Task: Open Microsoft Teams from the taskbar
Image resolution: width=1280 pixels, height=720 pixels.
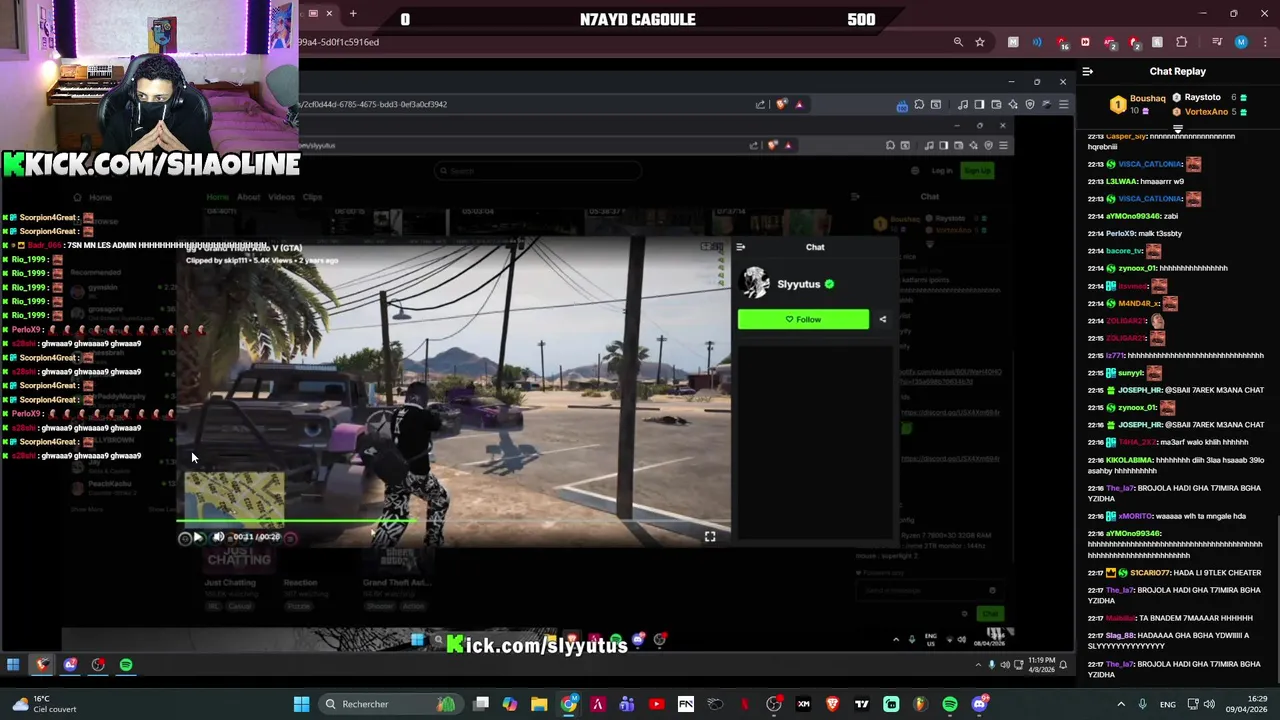Action: point(627,704)
